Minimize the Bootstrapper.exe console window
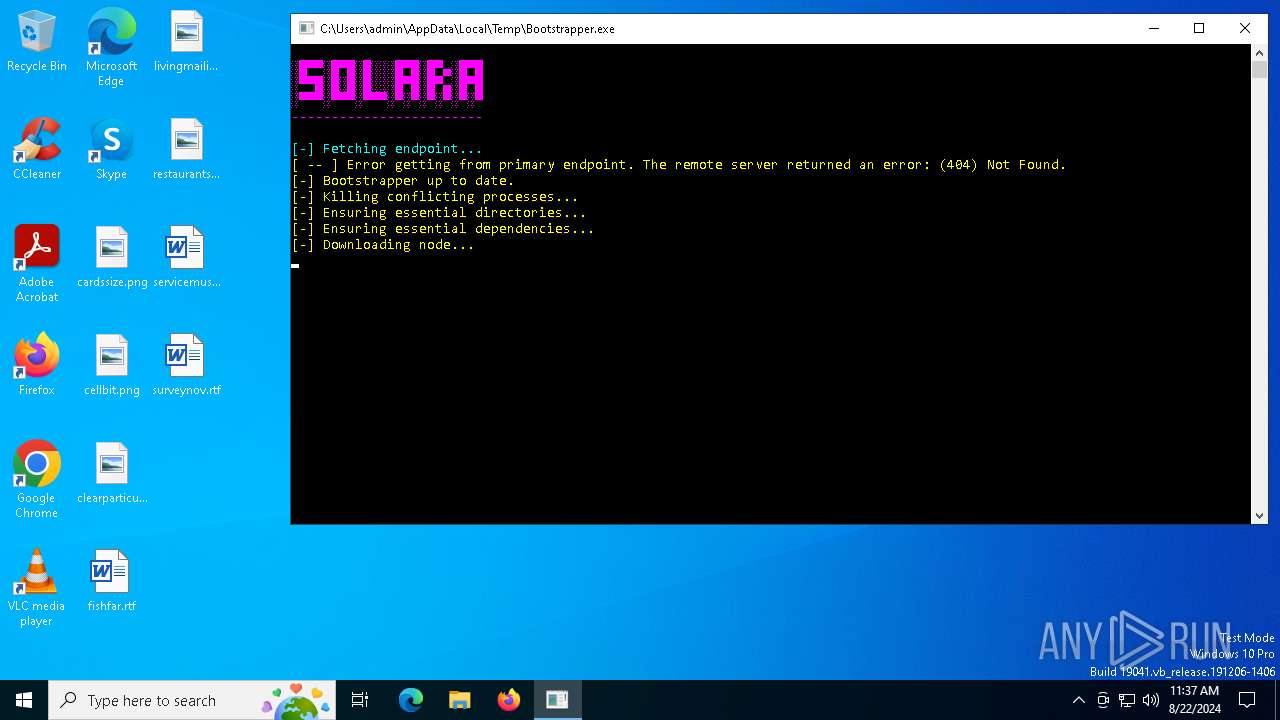Screen dimensions: 1280x720 (x=1153, y=29)
